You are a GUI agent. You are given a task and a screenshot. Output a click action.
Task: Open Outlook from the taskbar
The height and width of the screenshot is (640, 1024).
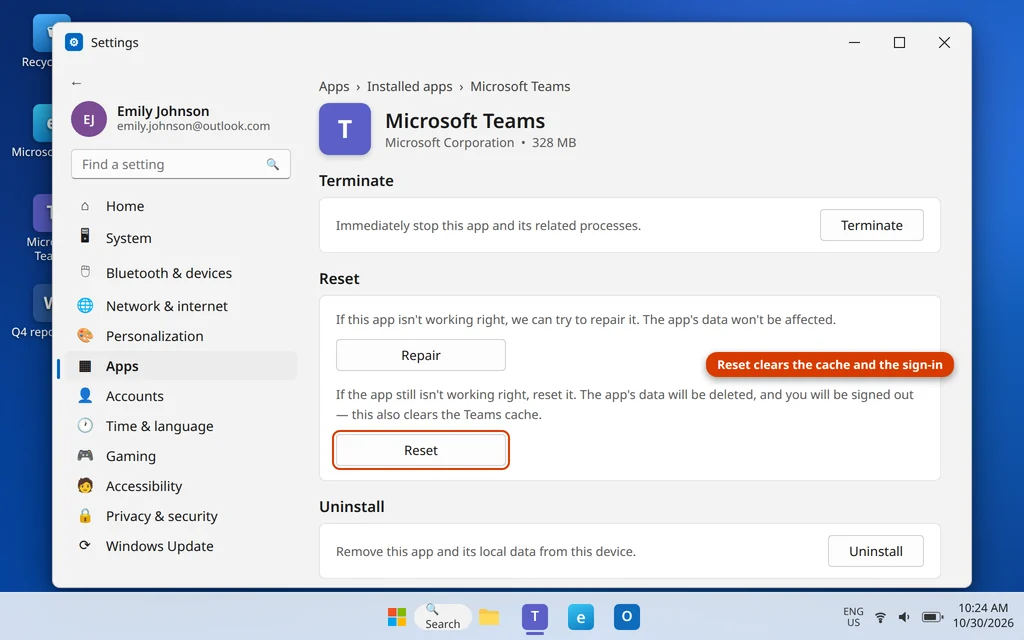tap(626, 616)
